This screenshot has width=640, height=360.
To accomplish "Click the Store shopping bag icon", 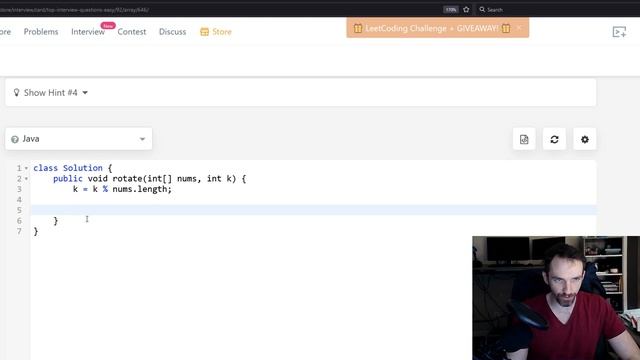I will (204, 32).
